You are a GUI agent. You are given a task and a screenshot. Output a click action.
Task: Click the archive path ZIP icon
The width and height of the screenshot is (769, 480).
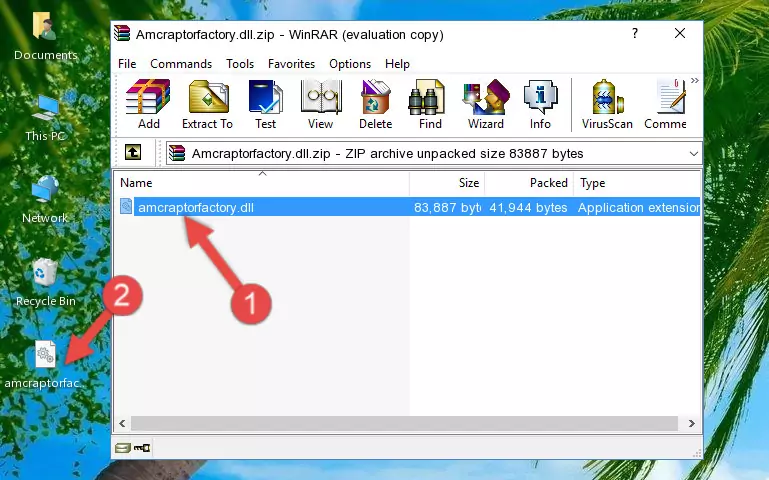point(177,153)
